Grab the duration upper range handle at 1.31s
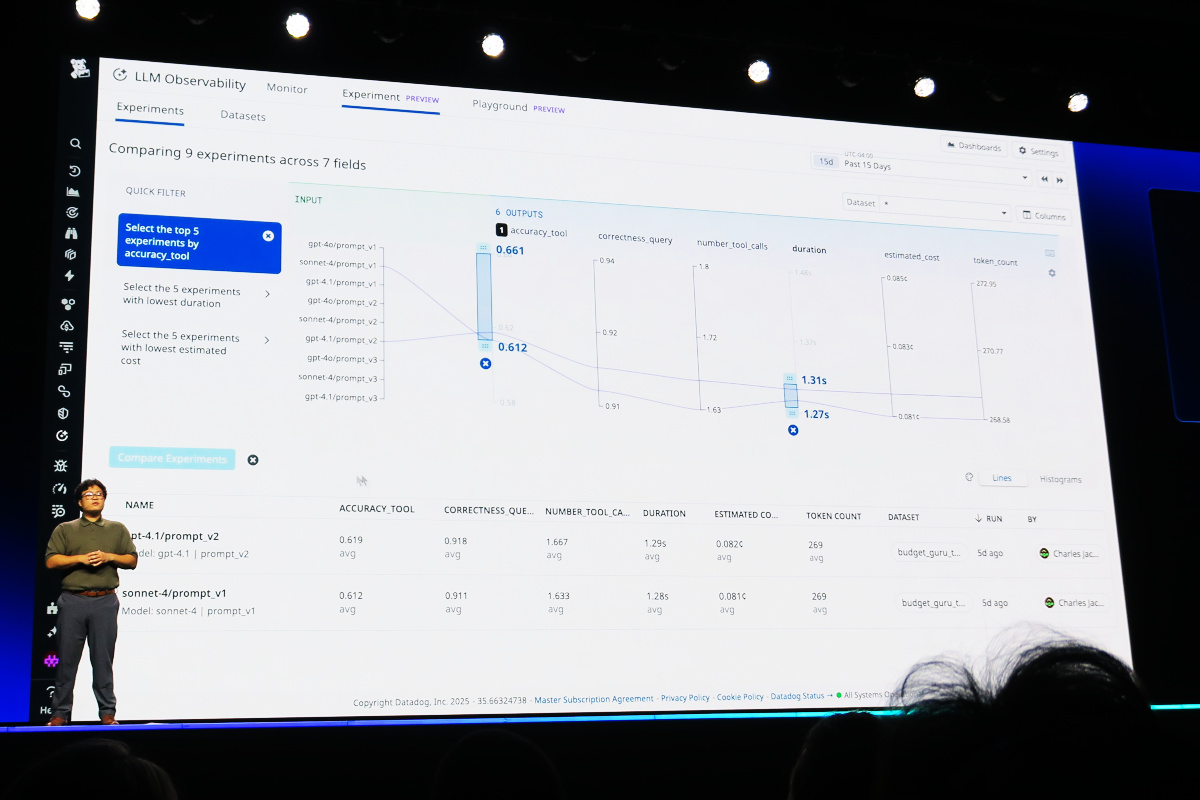The height and width of the screenshot is (800, 1200). [x=790, y=379]
